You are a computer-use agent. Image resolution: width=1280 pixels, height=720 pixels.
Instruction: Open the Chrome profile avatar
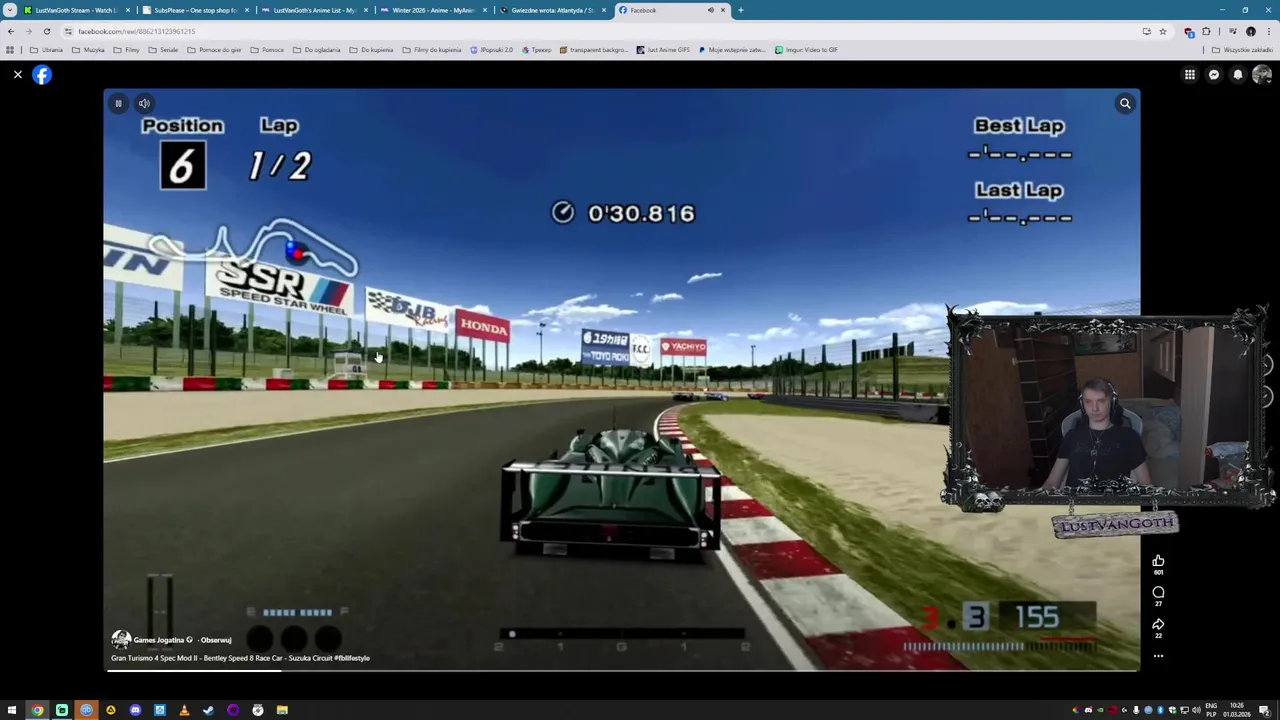point(1250,31)
